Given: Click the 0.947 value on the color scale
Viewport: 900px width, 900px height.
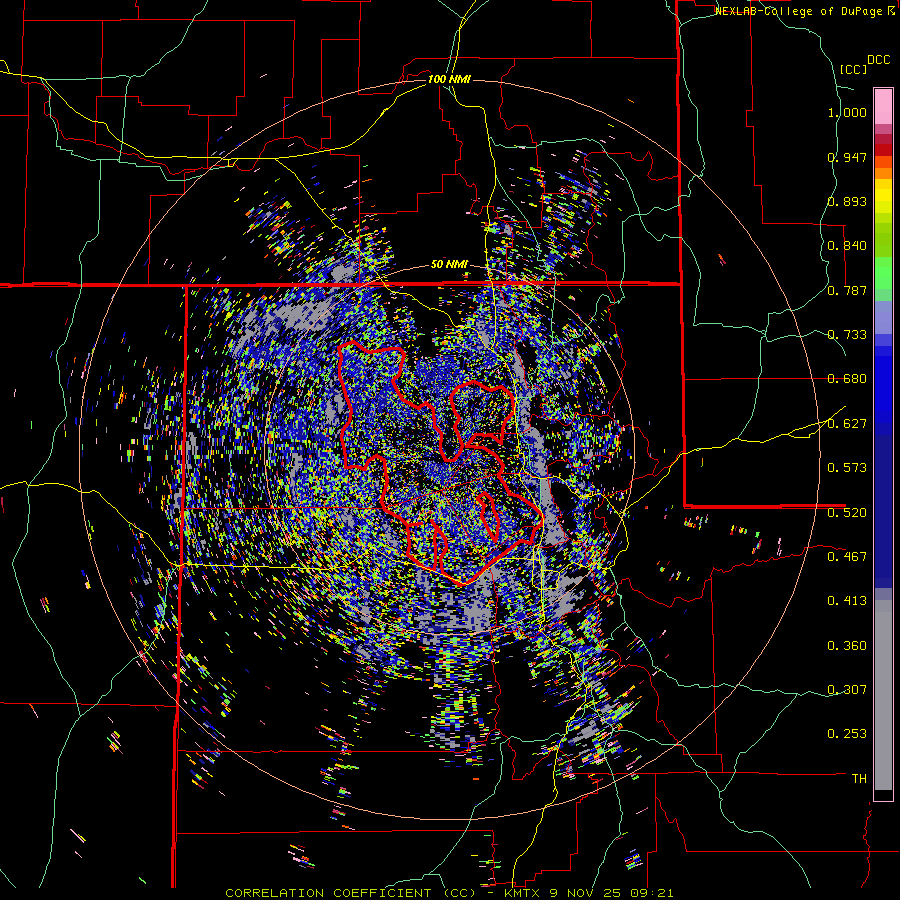Looking at the screenshot, I should click(847, 157).
